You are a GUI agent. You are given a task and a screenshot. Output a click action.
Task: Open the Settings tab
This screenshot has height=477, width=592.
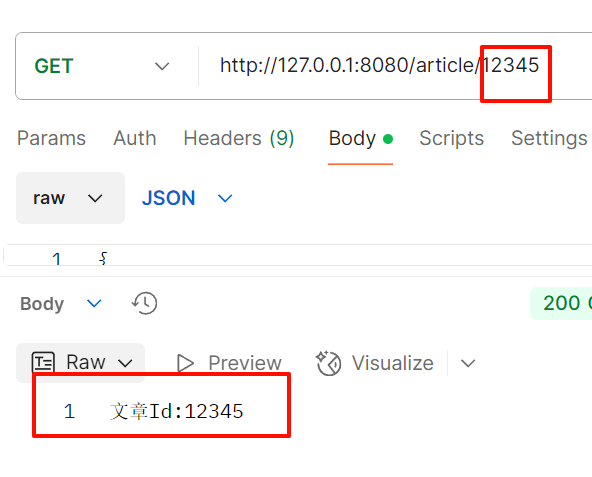tap(549, 138)
